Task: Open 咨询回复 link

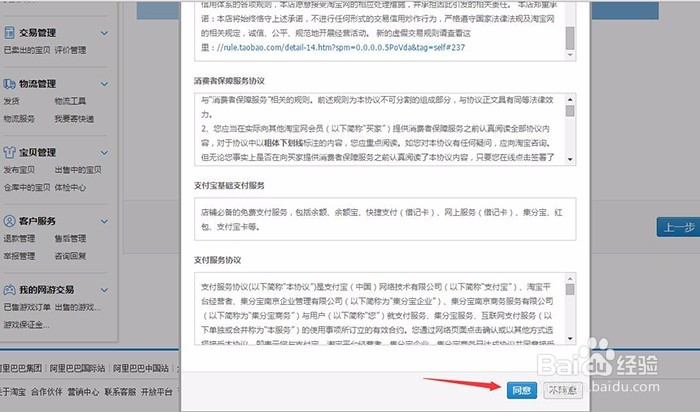Action: [x=70, y=256]
